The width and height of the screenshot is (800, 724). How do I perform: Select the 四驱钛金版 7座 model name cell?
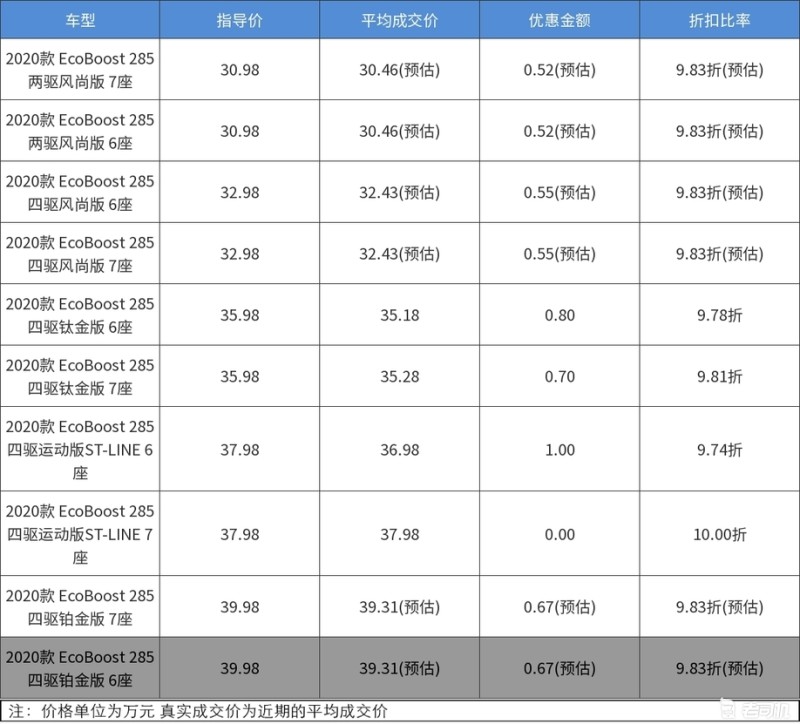80,377
